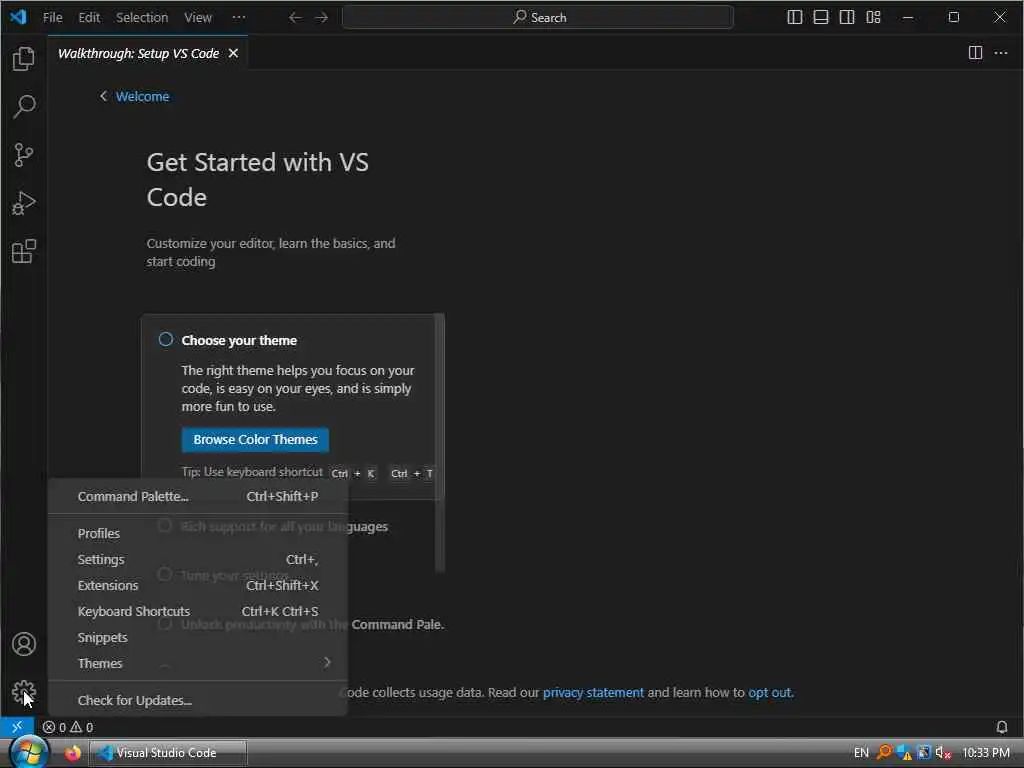The height and width of the screenshot is (768, 1024).
Task: Expand the Themes submenu arrow
Action: (x=327, y=663)
